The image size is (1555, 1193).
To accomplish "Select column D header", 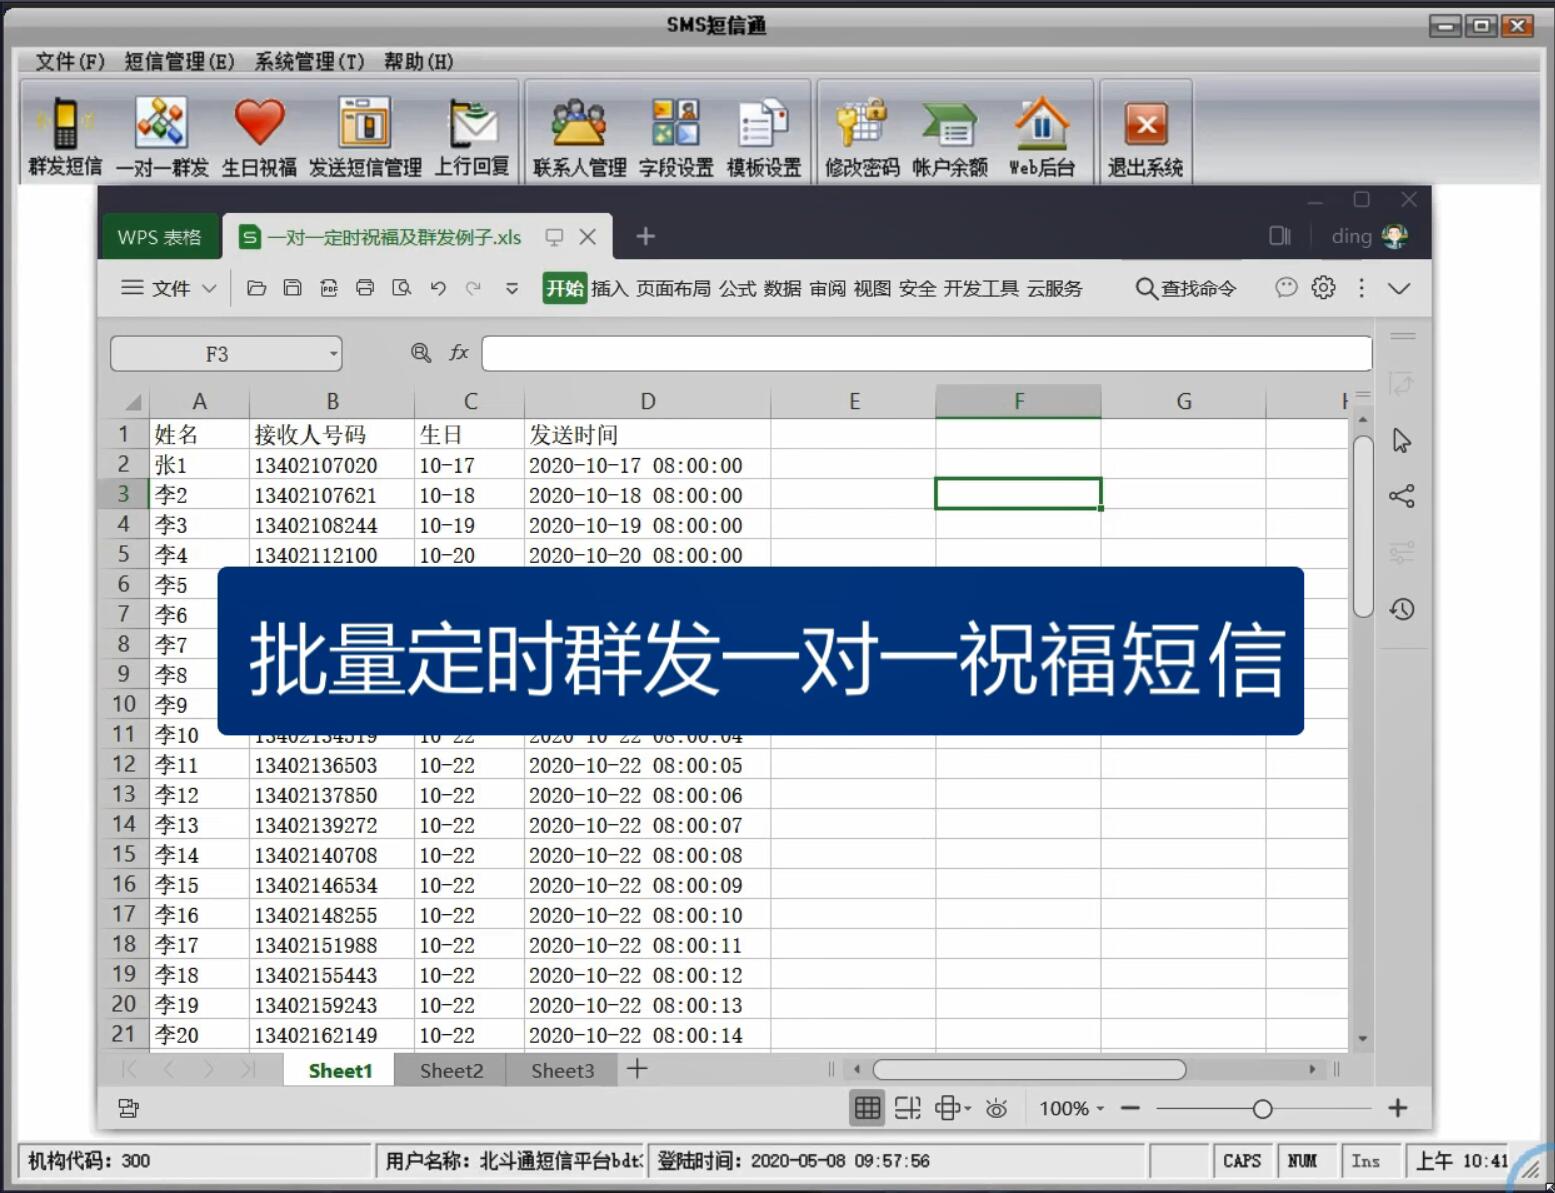I will (x=647, y=401).
